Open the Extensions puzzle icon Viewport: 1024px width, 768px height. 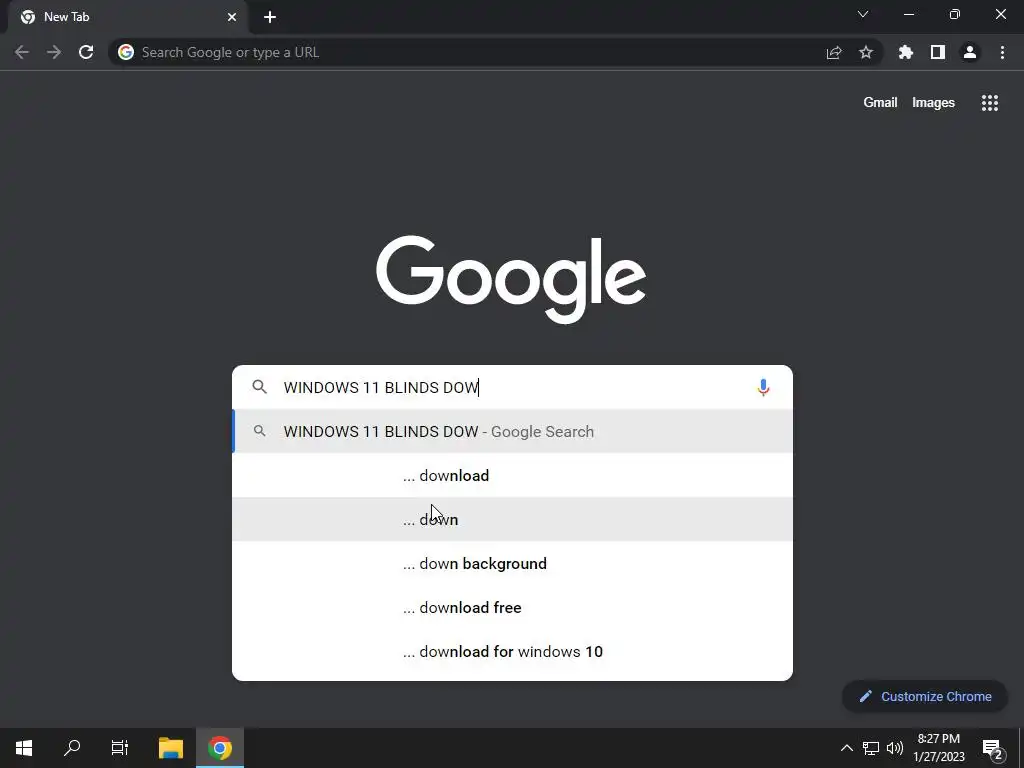(x=906, y=52)
